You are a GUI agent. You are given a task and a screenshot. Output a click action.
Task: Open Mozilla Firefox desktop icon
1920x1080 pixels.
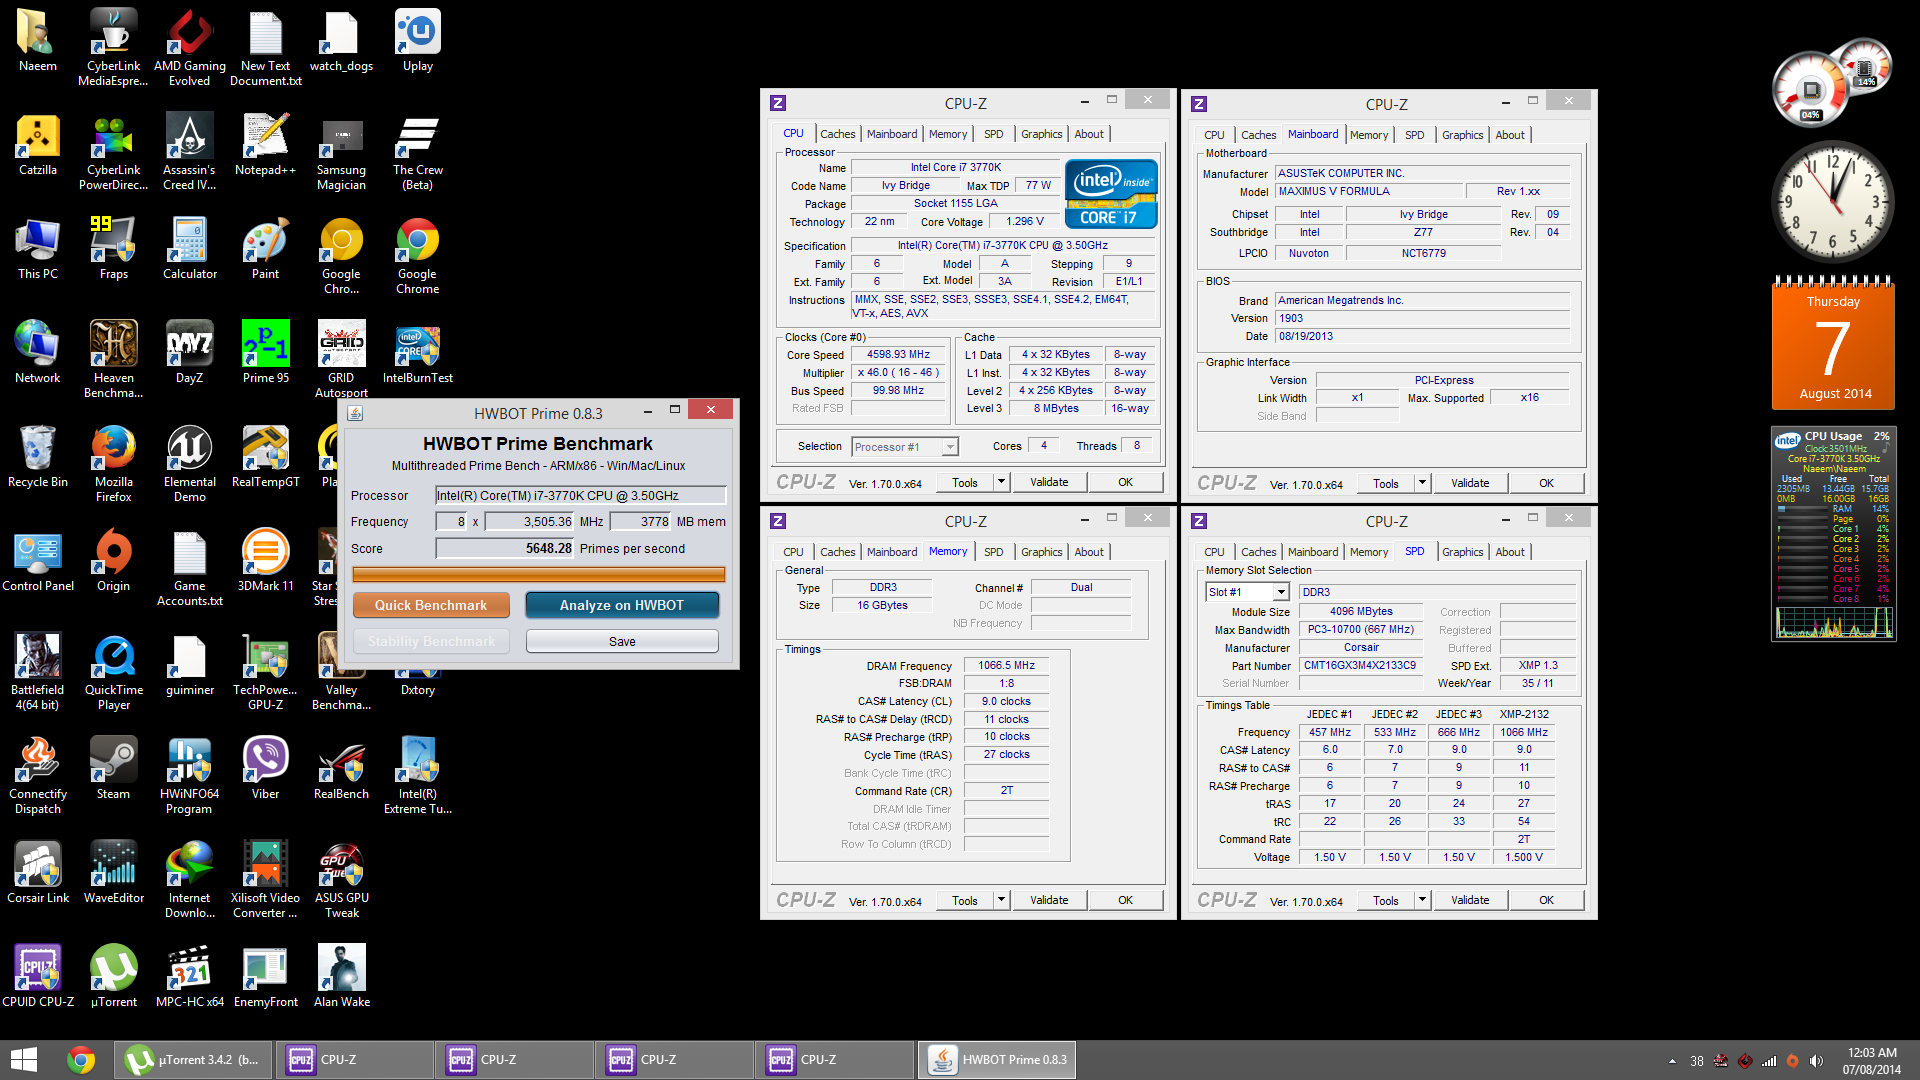tap(113, 464)
